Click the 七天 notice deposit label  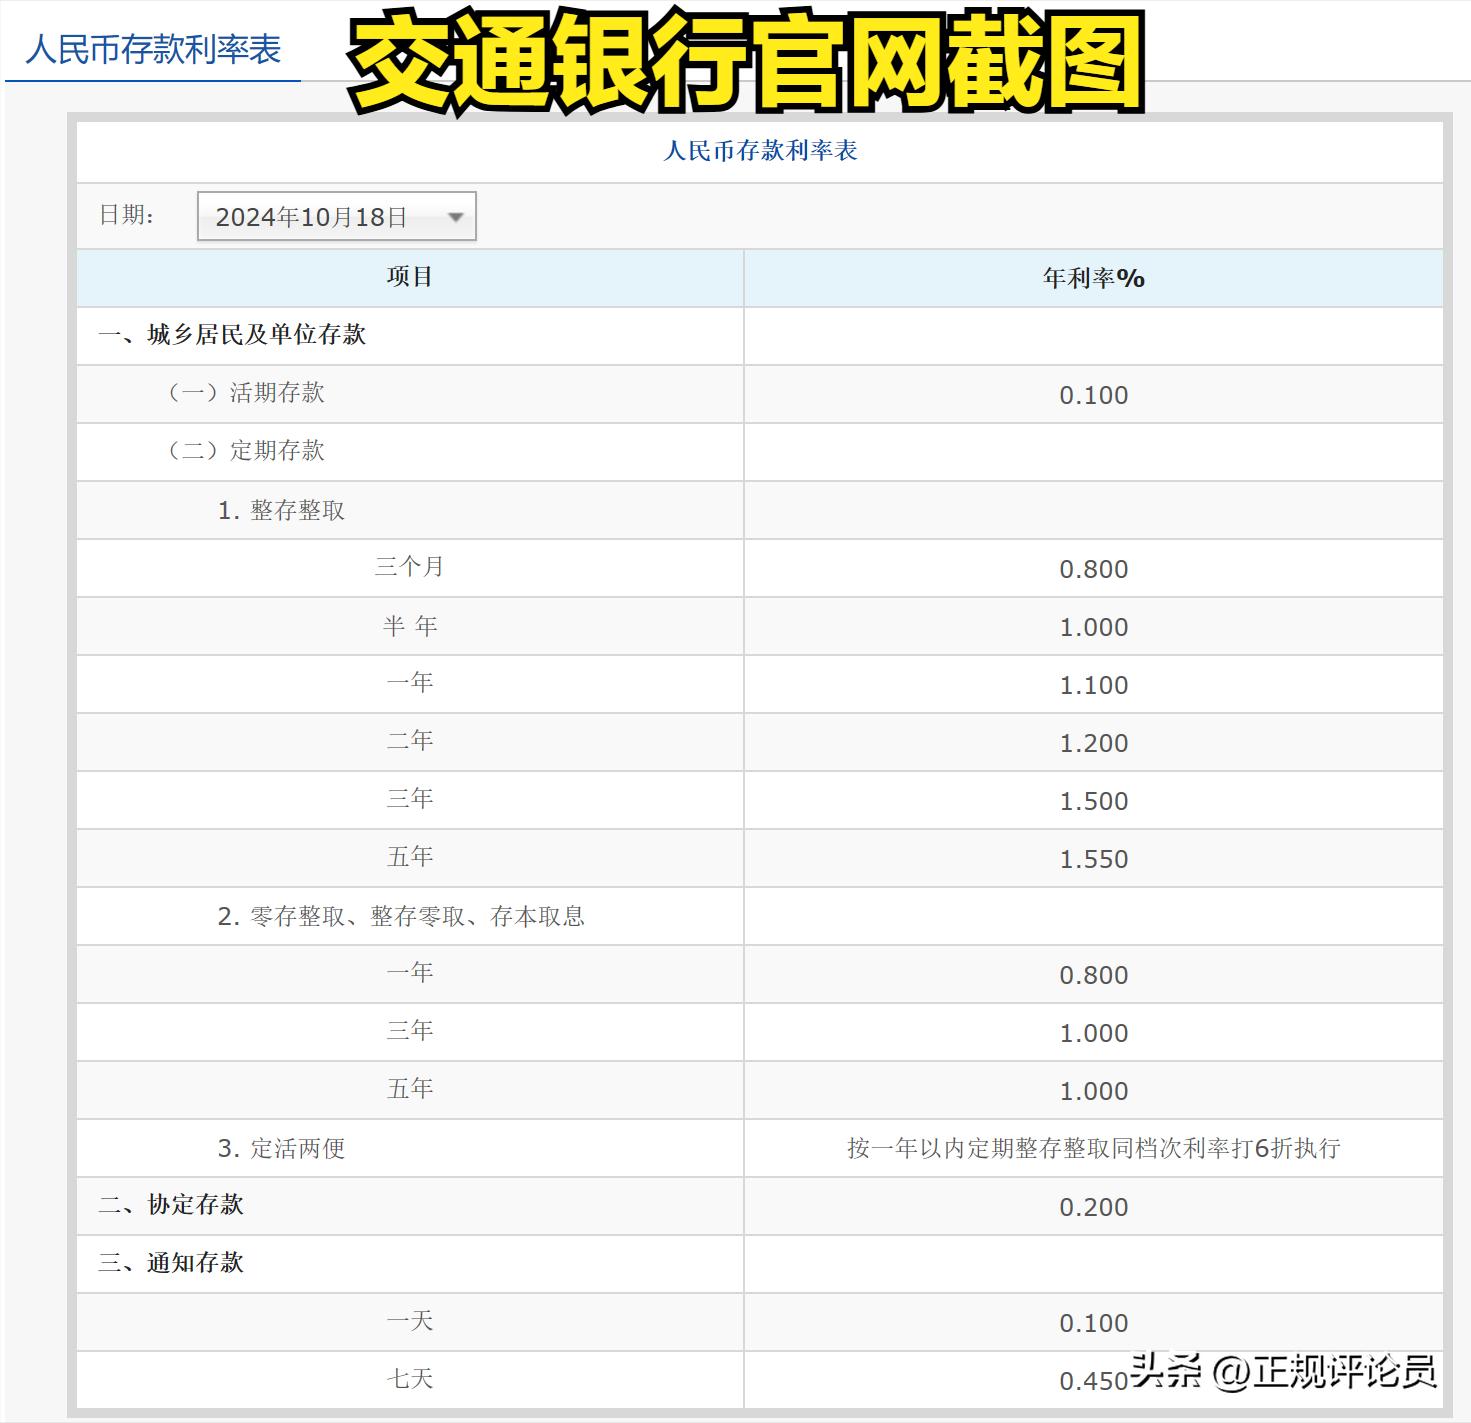[x=410, y=1379]
